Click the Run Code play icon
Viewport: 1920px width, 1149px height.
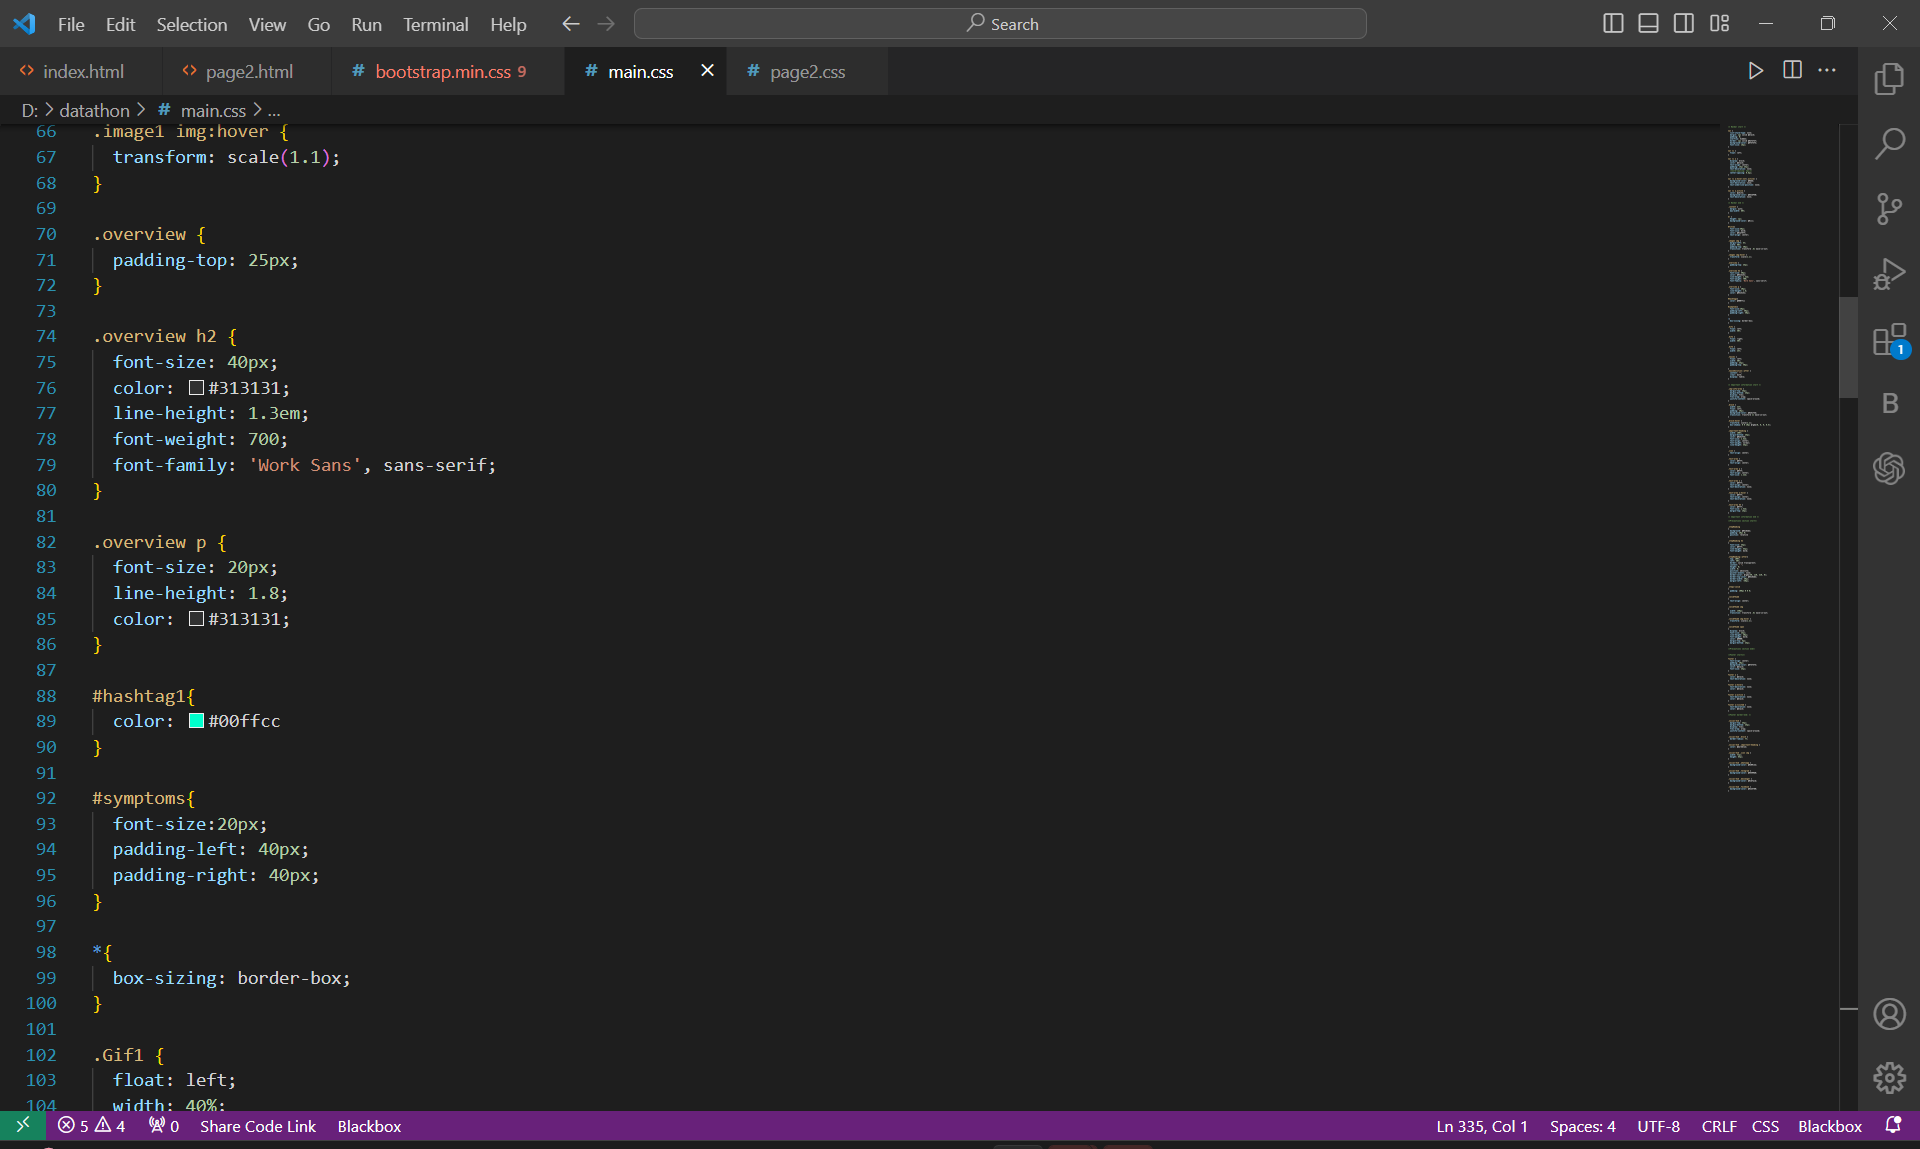[x=1755, y=70]
